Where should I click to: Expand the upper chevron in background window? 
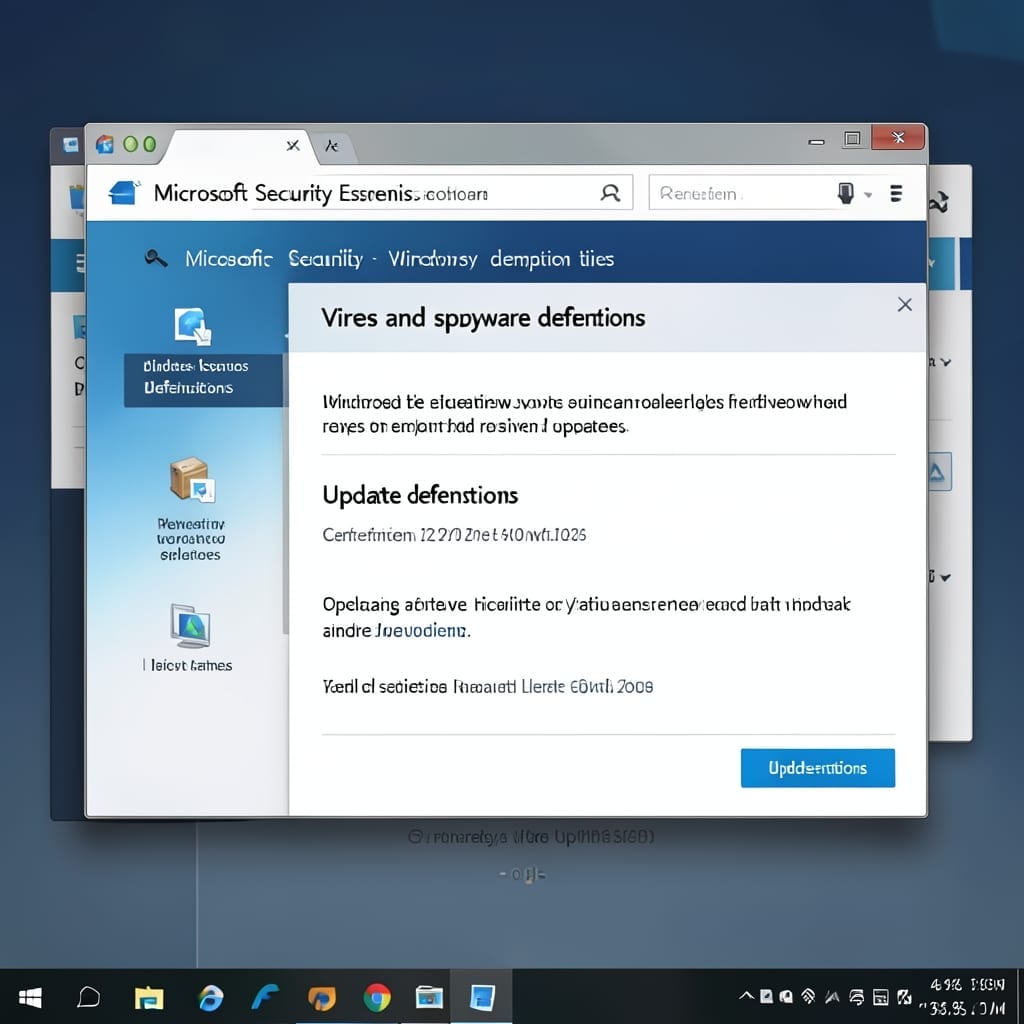[946, 362]
